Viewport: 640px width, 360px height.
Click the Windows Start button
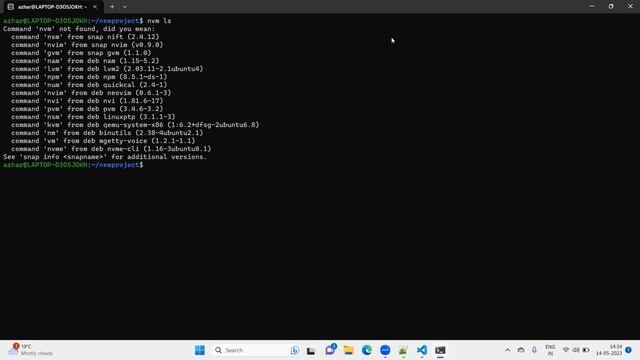200,350
